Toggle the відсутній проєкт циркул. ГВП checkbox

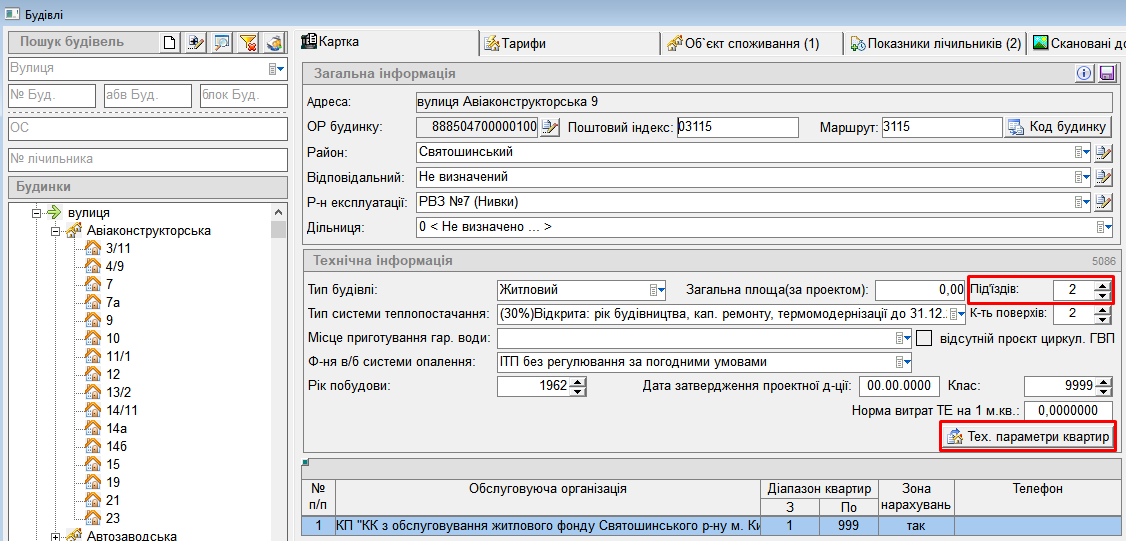click(924, 338)
